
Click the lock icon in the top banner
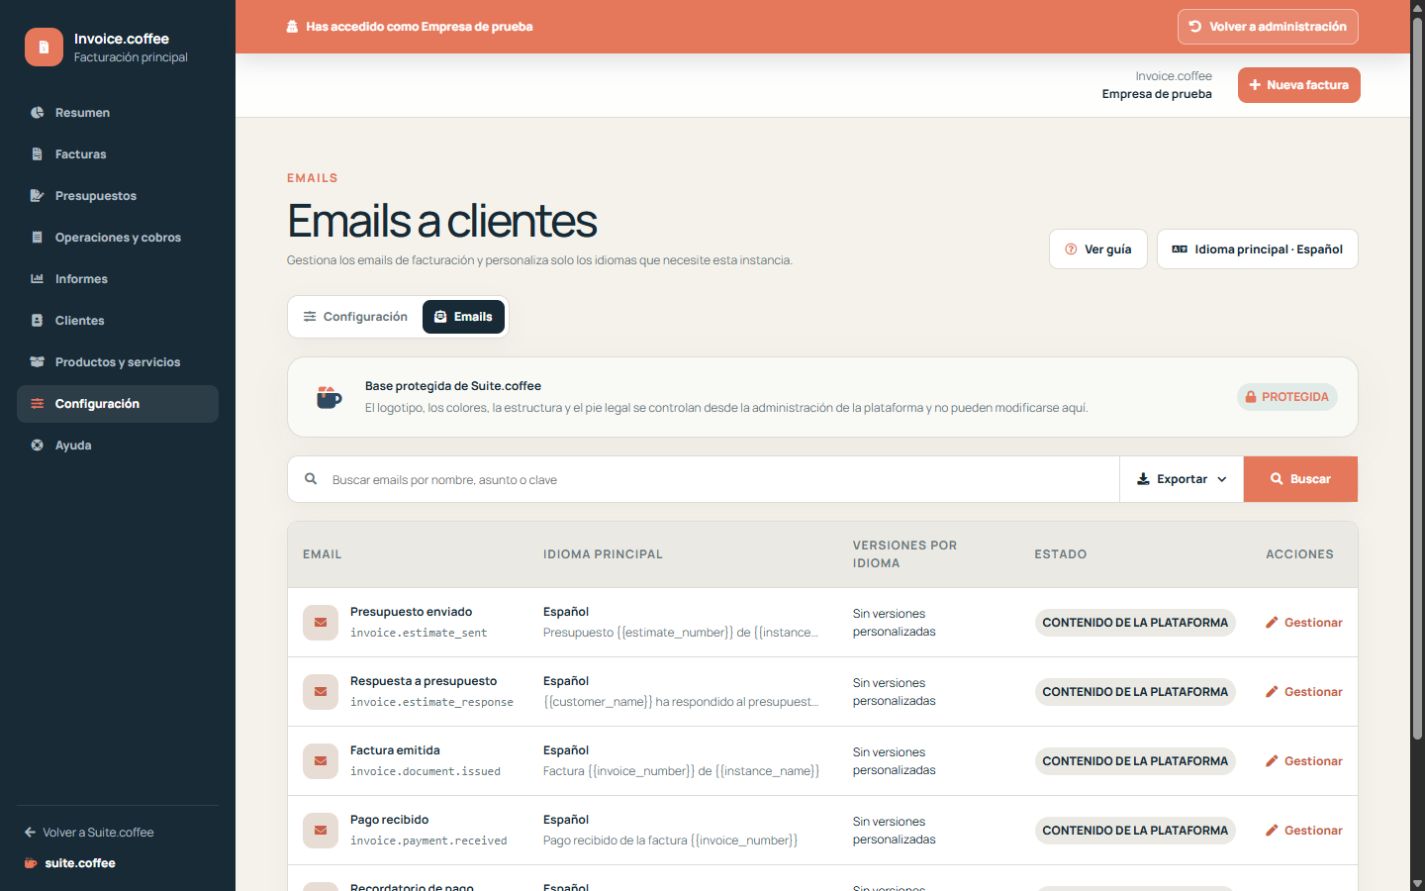(292, 27)
